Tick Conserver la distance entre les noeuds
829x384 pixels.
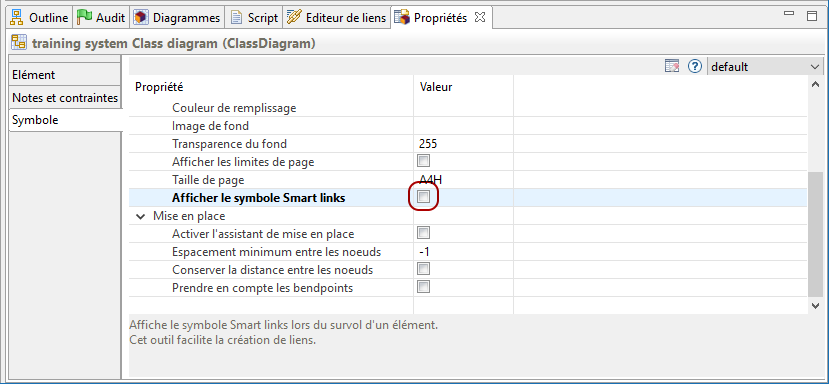pyautogui.click(x=423, y=269)
